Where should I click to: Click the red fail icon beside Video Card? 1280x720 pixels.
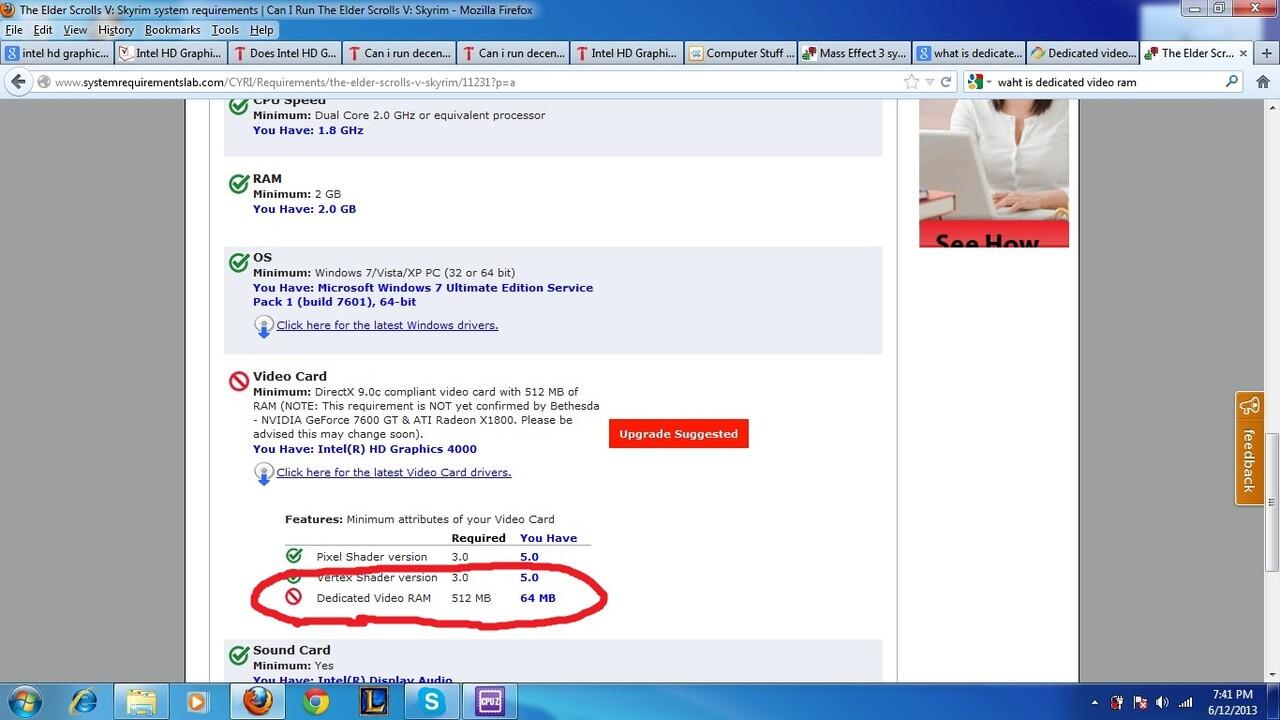click(238, 381)
